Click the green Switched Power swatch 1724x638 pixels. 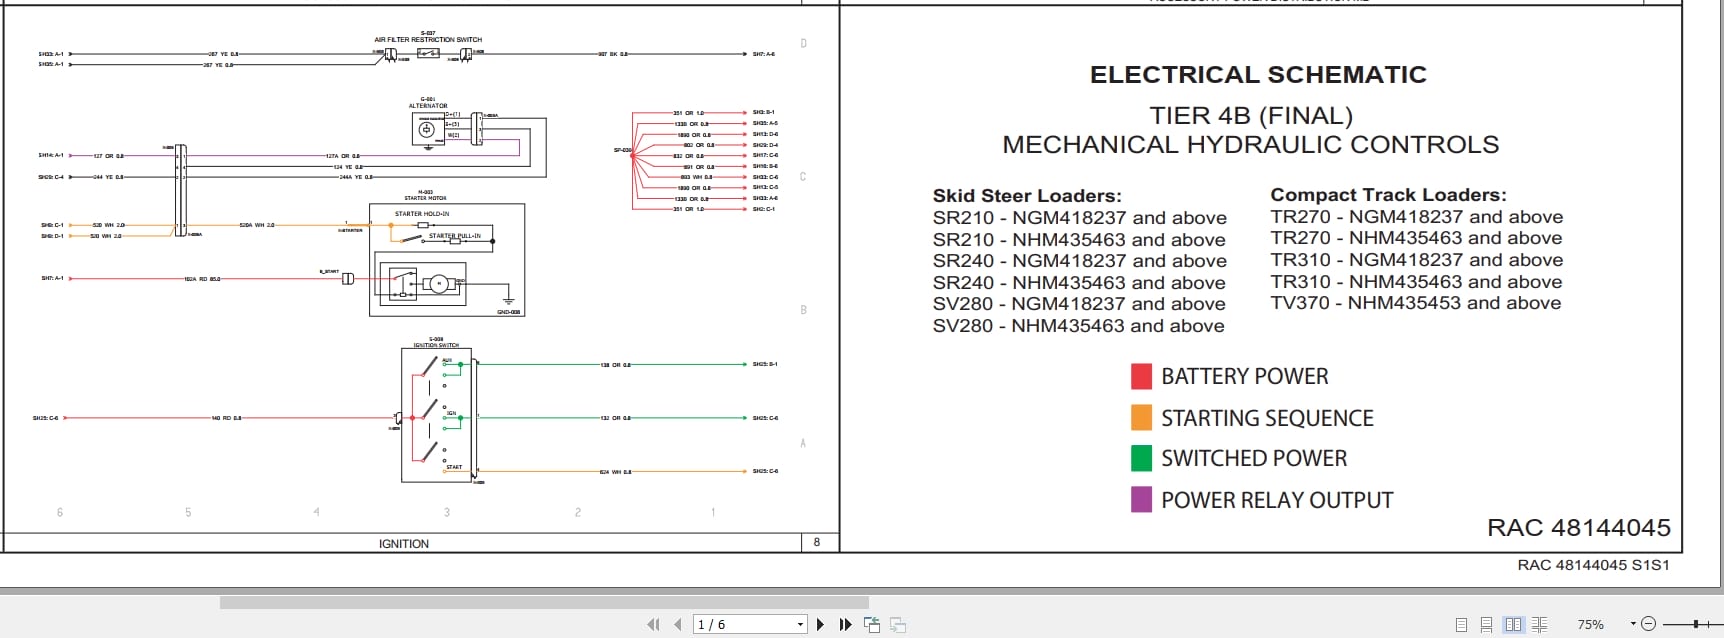point(1141,458)
